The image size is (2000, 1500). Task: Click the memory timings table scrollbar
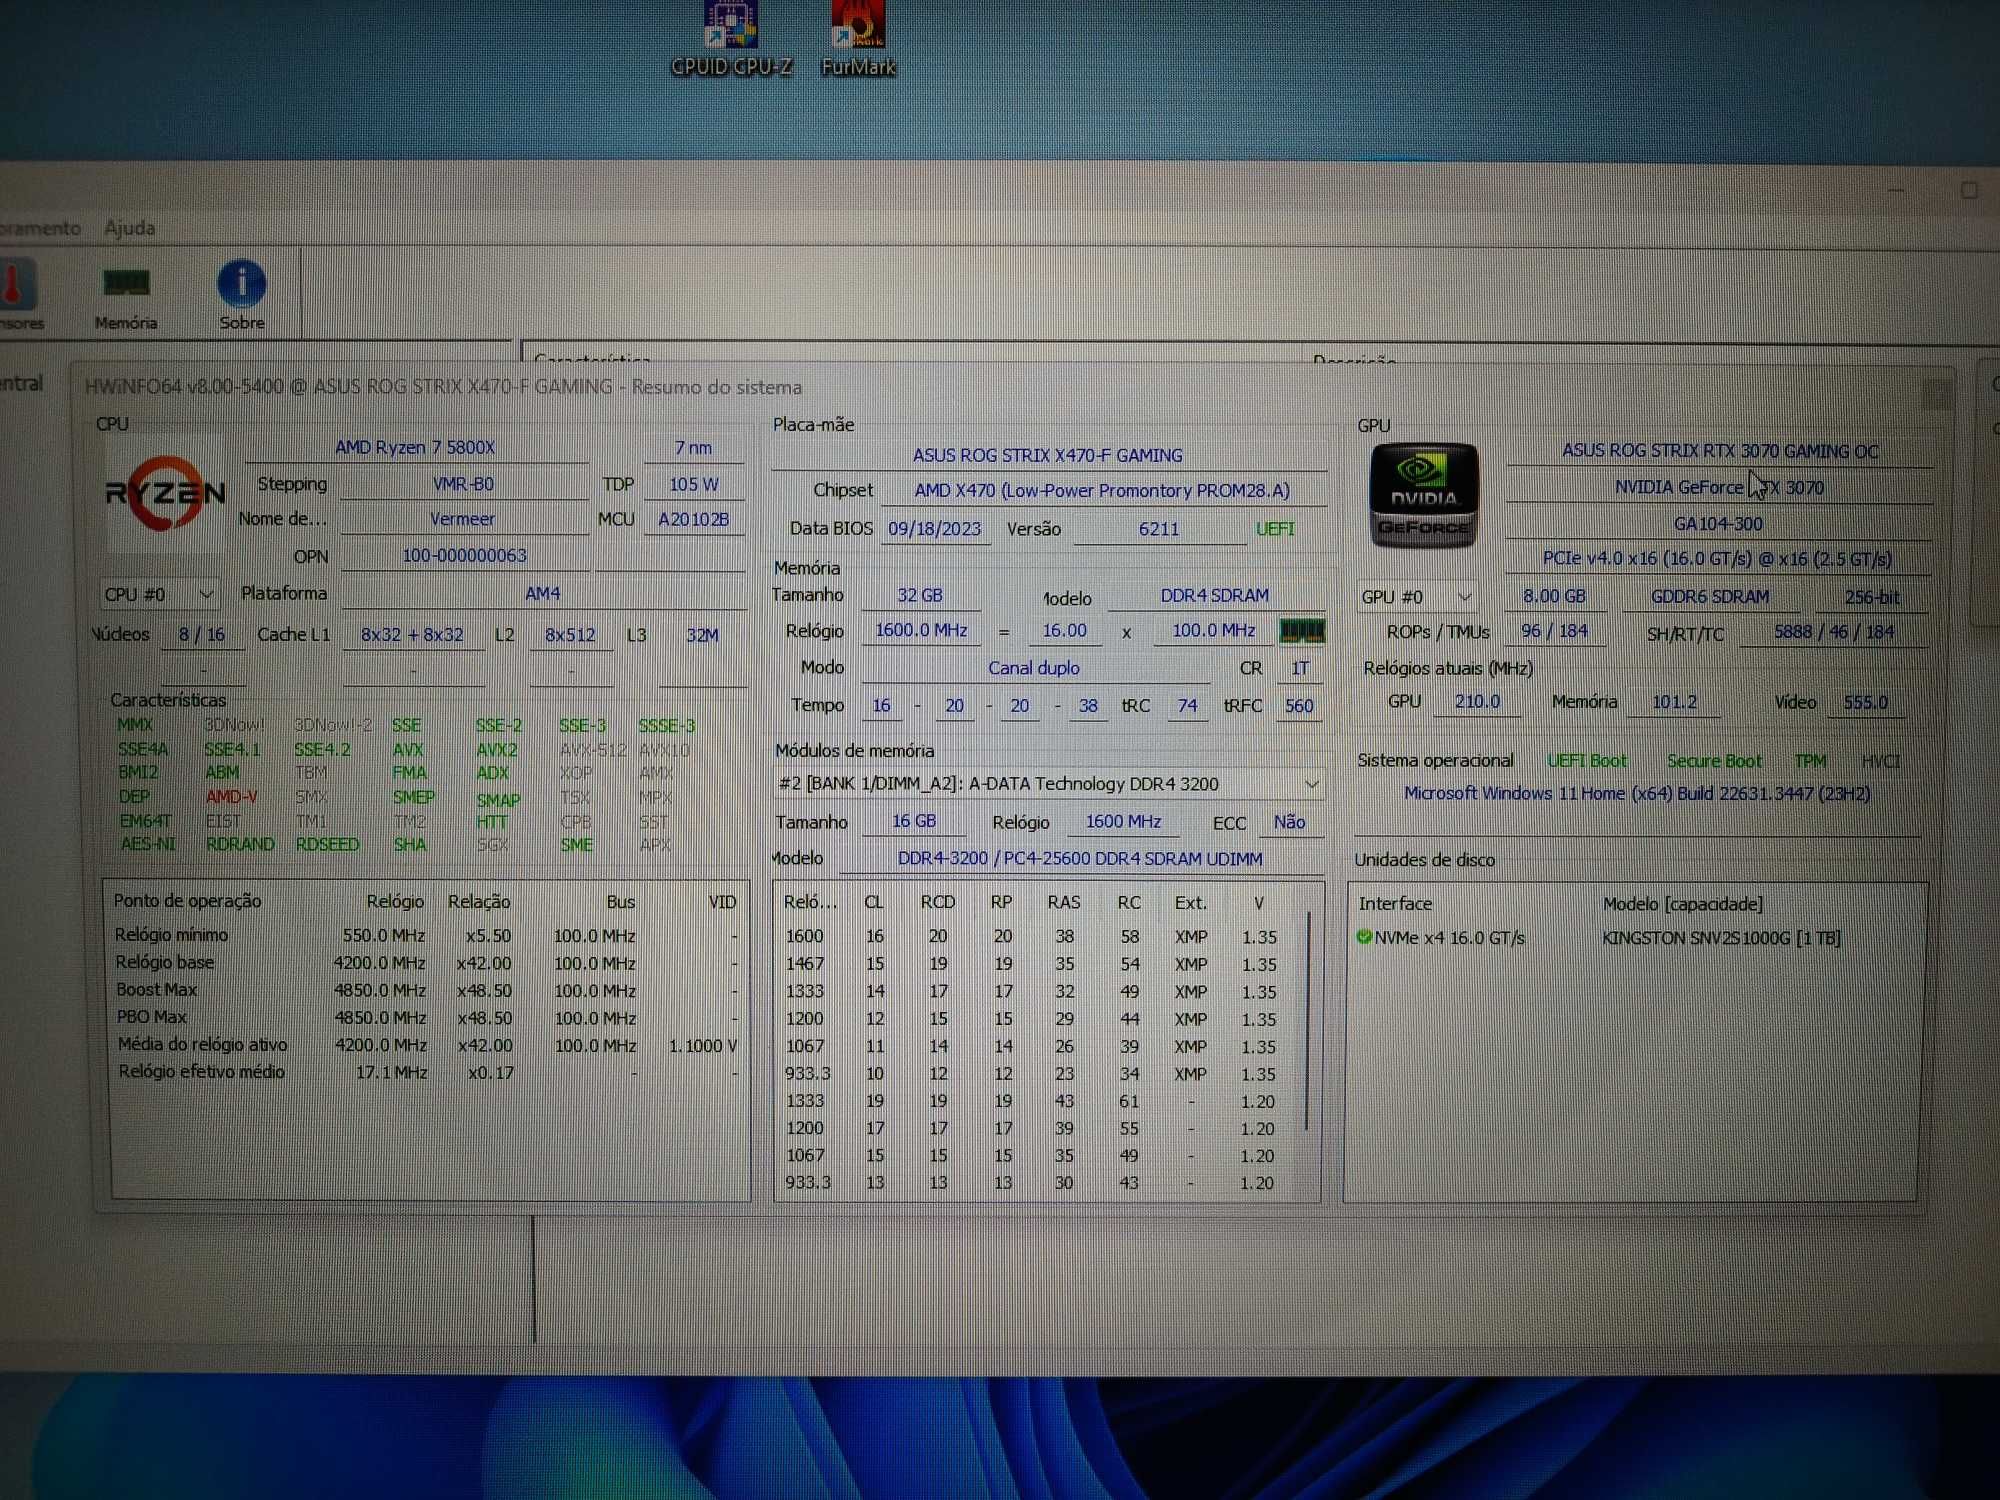(1308, 1020)
